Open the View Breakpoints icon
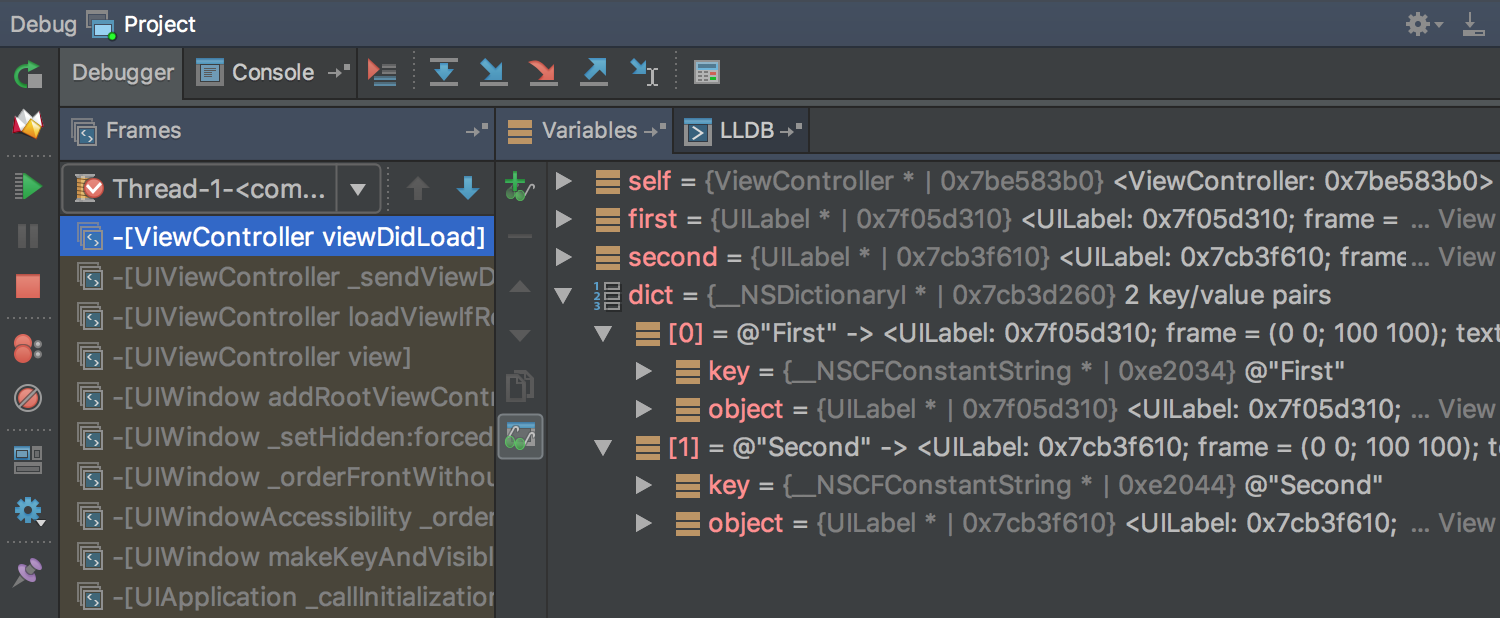The image size is (1500, 618). click(x=28, y=349)
